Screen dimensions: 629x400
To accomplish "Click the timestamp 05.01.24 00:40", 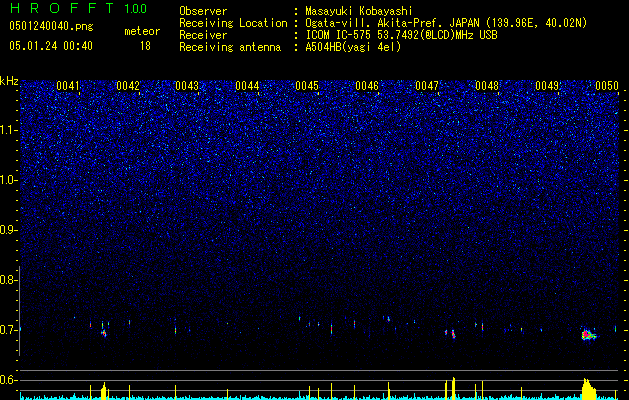I will pyautogui.click(x=51, y=46).
